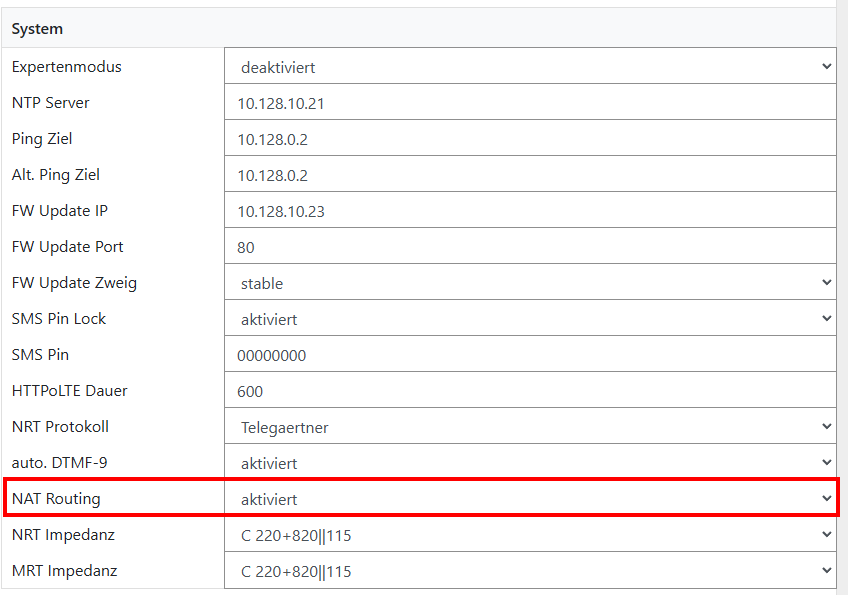Click the System section header
Image resolution: width=848 pixels, height=595 pixels.
37,29
